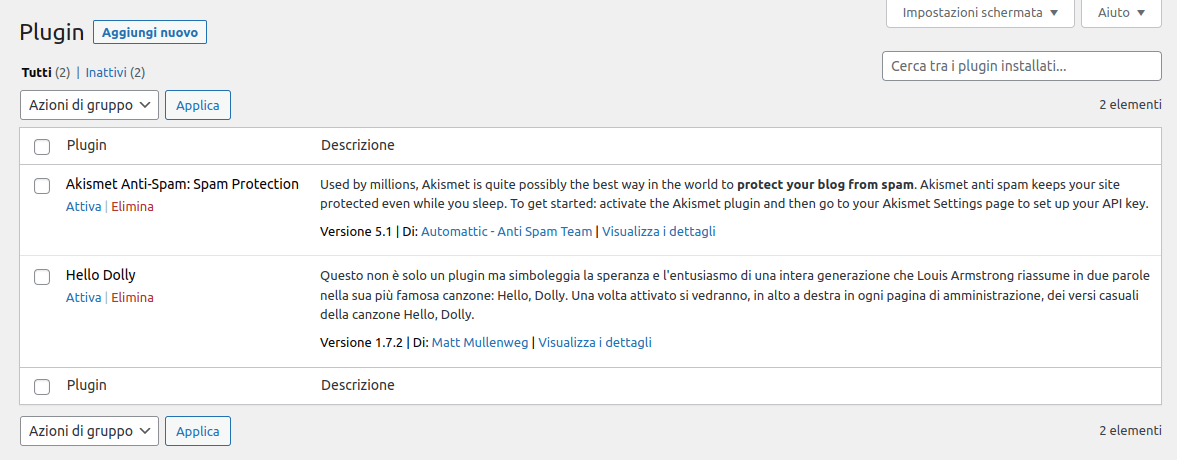Open Impostazioni schermata panel

click(x=980, y=13)
